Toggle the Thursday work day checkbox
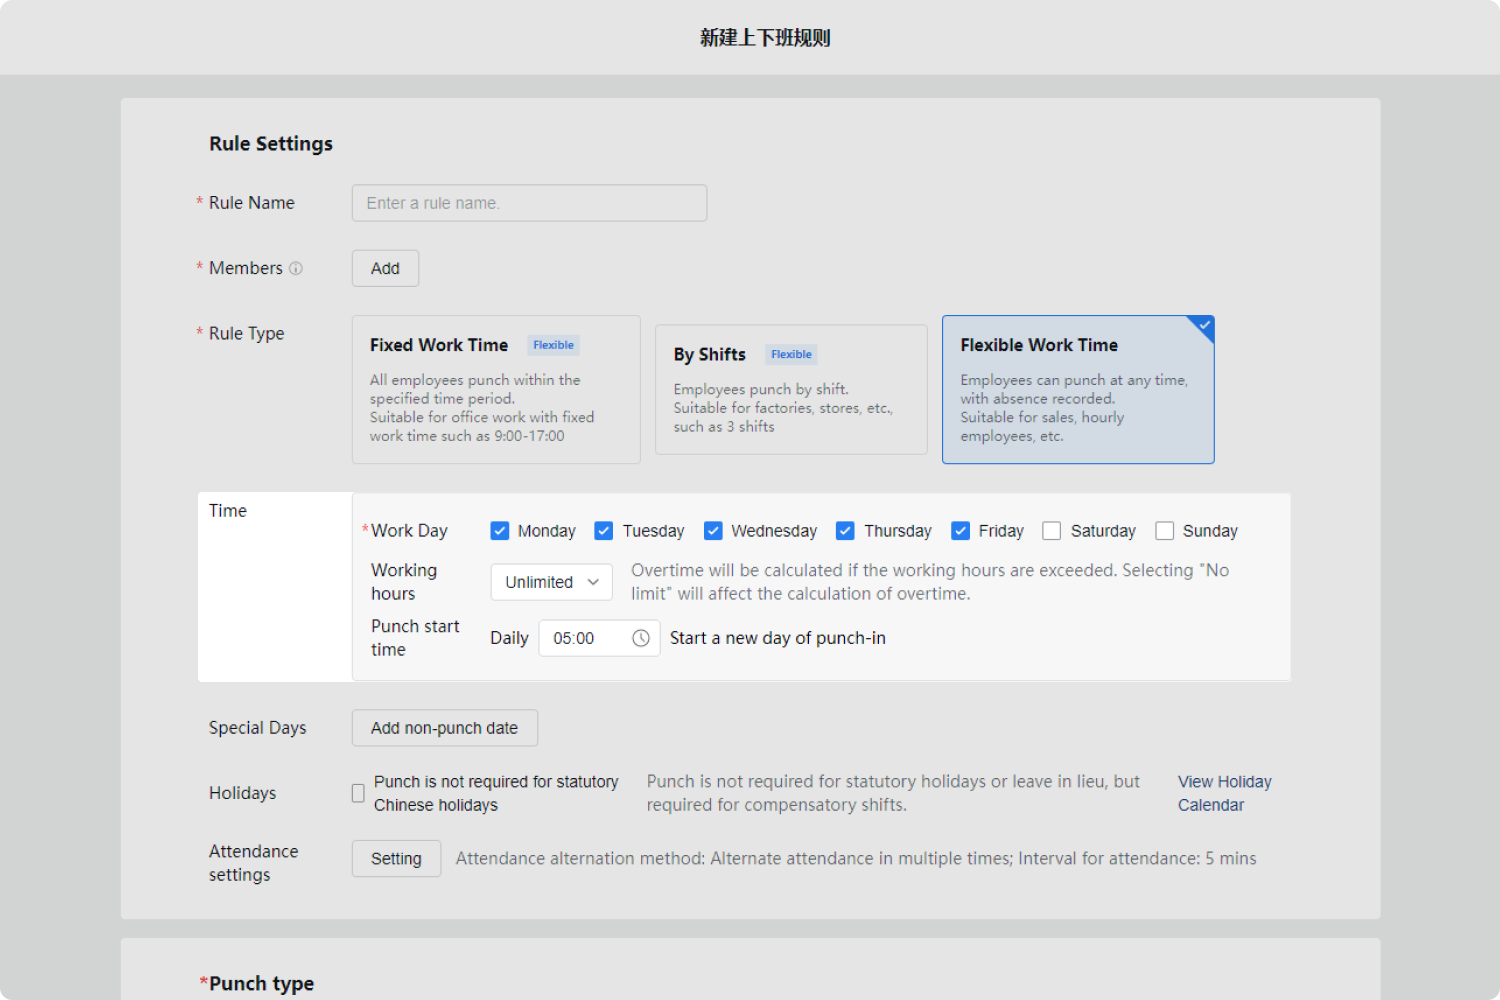 [x=845, y=531]
